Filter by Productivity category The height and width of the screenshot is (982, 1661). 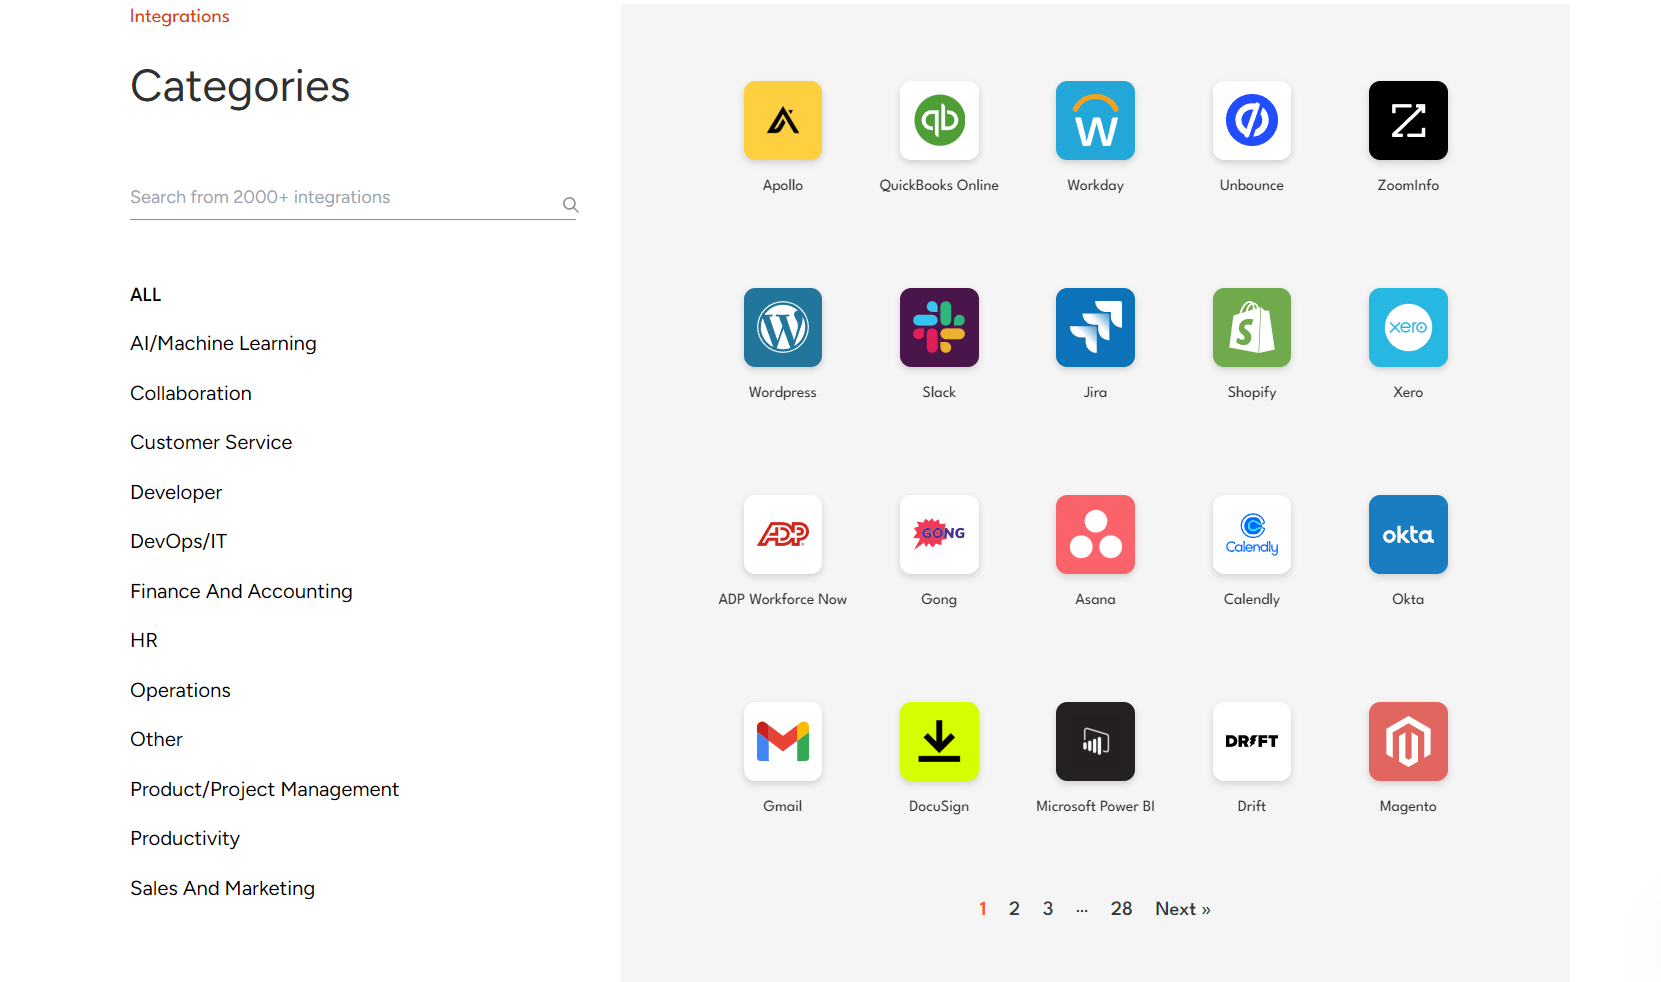point(185,838)
